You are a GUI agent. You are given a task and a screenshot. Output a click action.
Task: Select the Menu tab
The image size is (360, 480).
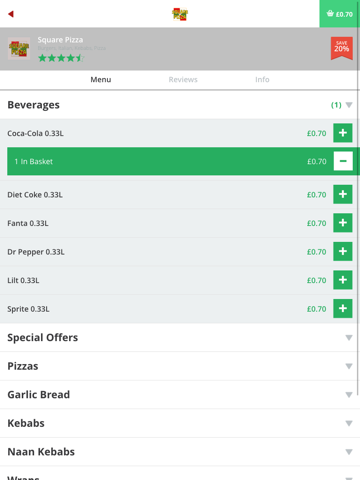[101, 80]
